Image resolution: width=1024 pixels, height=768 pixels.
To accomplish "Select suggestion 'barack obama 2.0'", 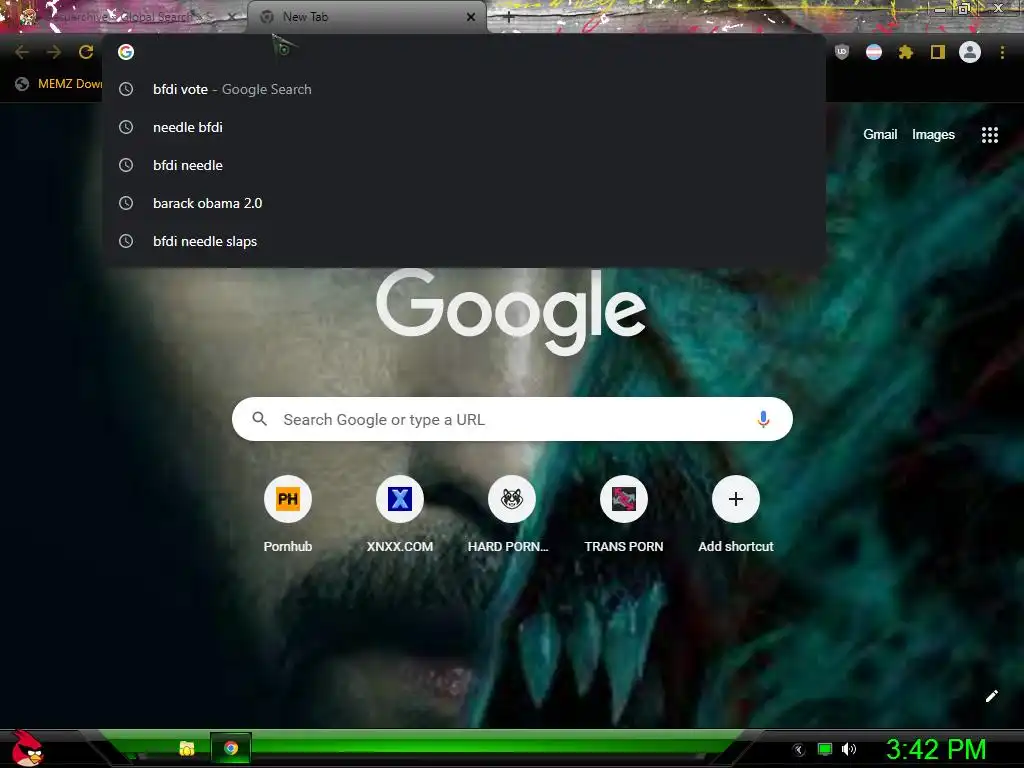I will point(464,203).
